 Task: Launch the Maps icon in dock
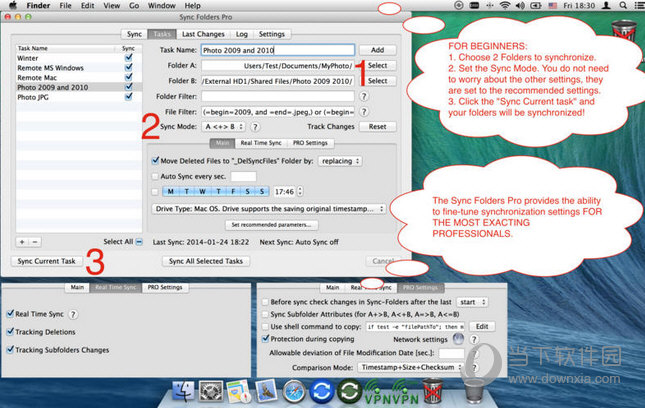pyautogui.click(x=238, y=391)
